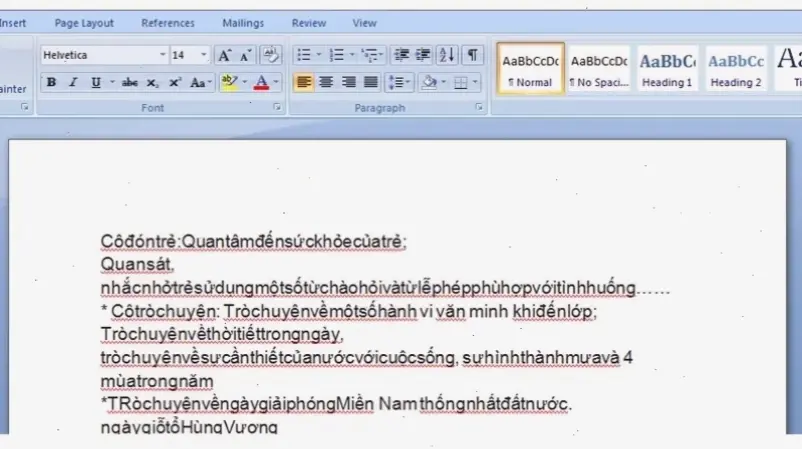Toggle Strikethrough formatting
802x449 pixels.
point(129,82)
